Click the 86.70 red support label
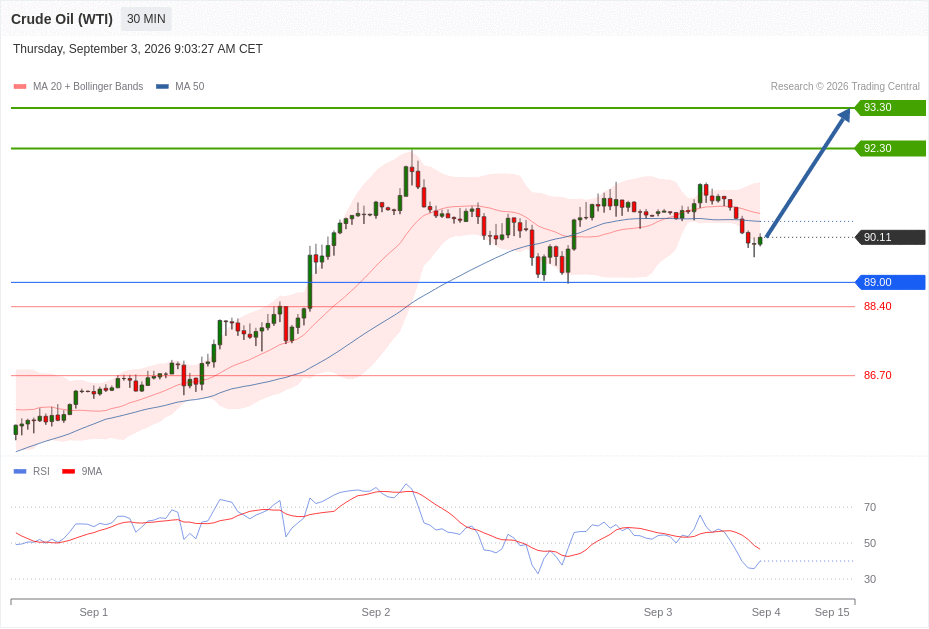The image size is (929, 629). click(877, 376)
